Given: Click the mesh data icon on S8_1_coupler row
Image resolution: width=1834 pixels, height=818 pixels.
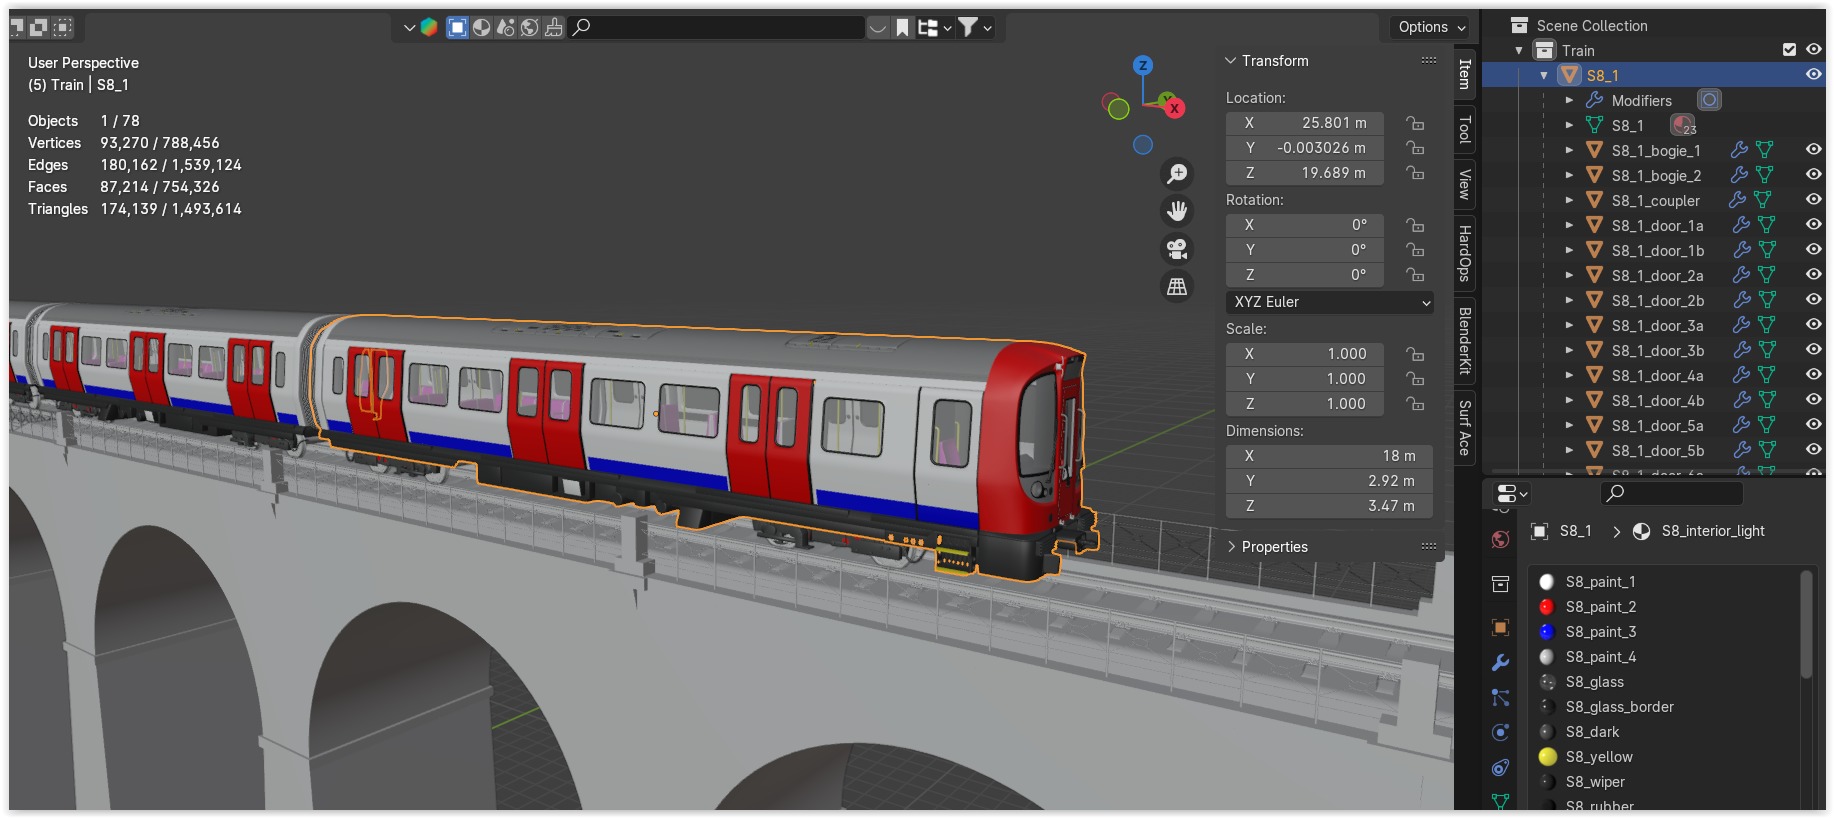Looking at the screenshot, I should (x=1763, y=200).
